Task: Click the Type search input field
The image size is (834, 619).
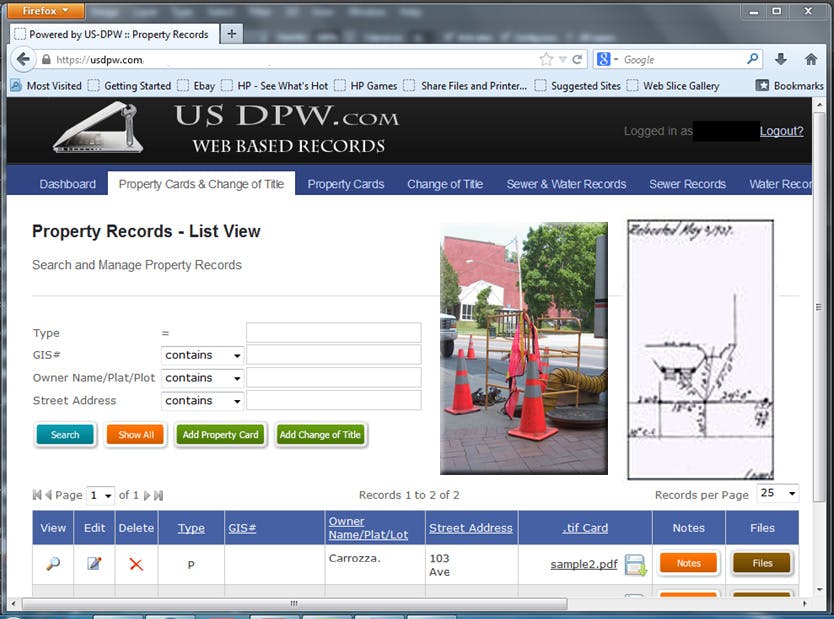Action: [333, 332]
